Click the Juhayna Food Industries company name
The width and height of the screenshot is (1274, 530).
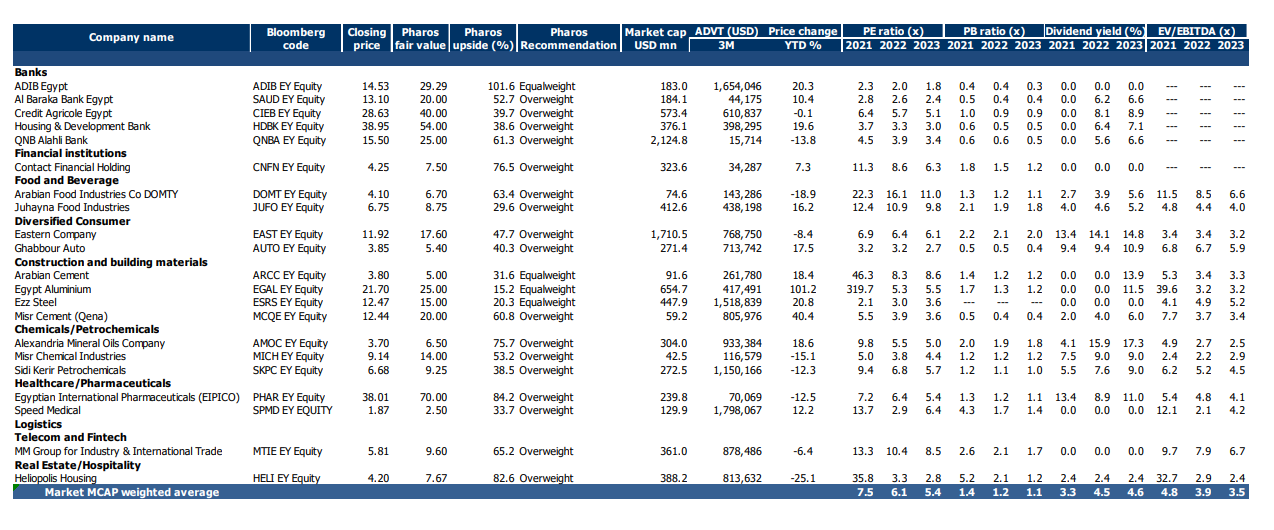(72, 208)
